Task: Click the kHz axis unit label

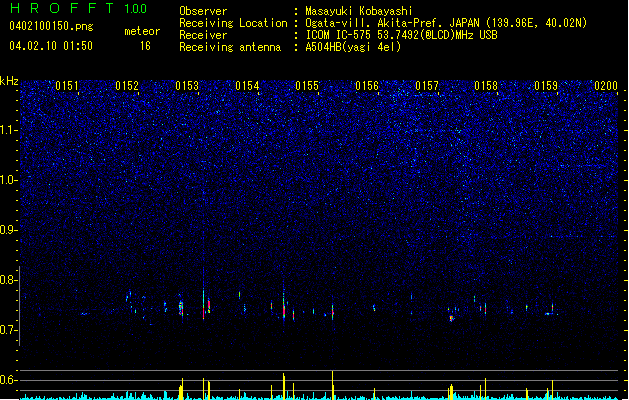Action: click(x=9, y=81)
